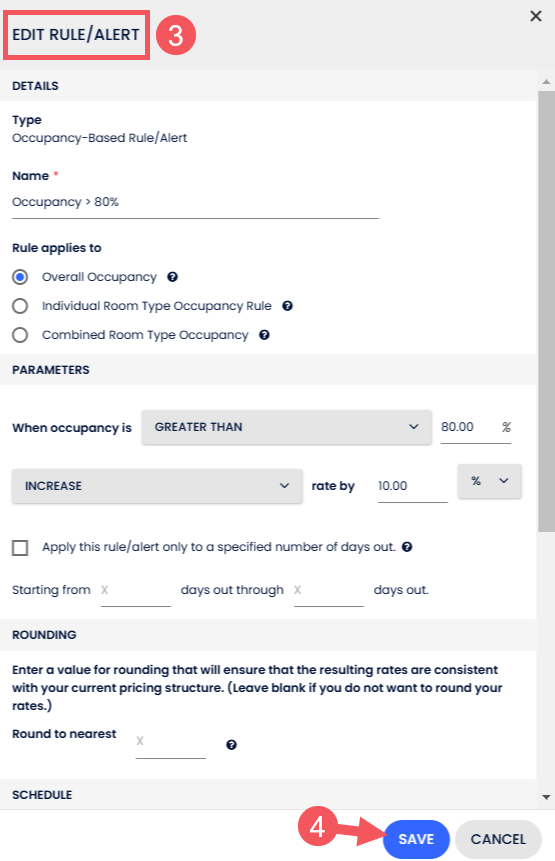This screenshot has height=861, width=555.
Task: Click scrollbar down arrow at the bottom
Action: 546,797
